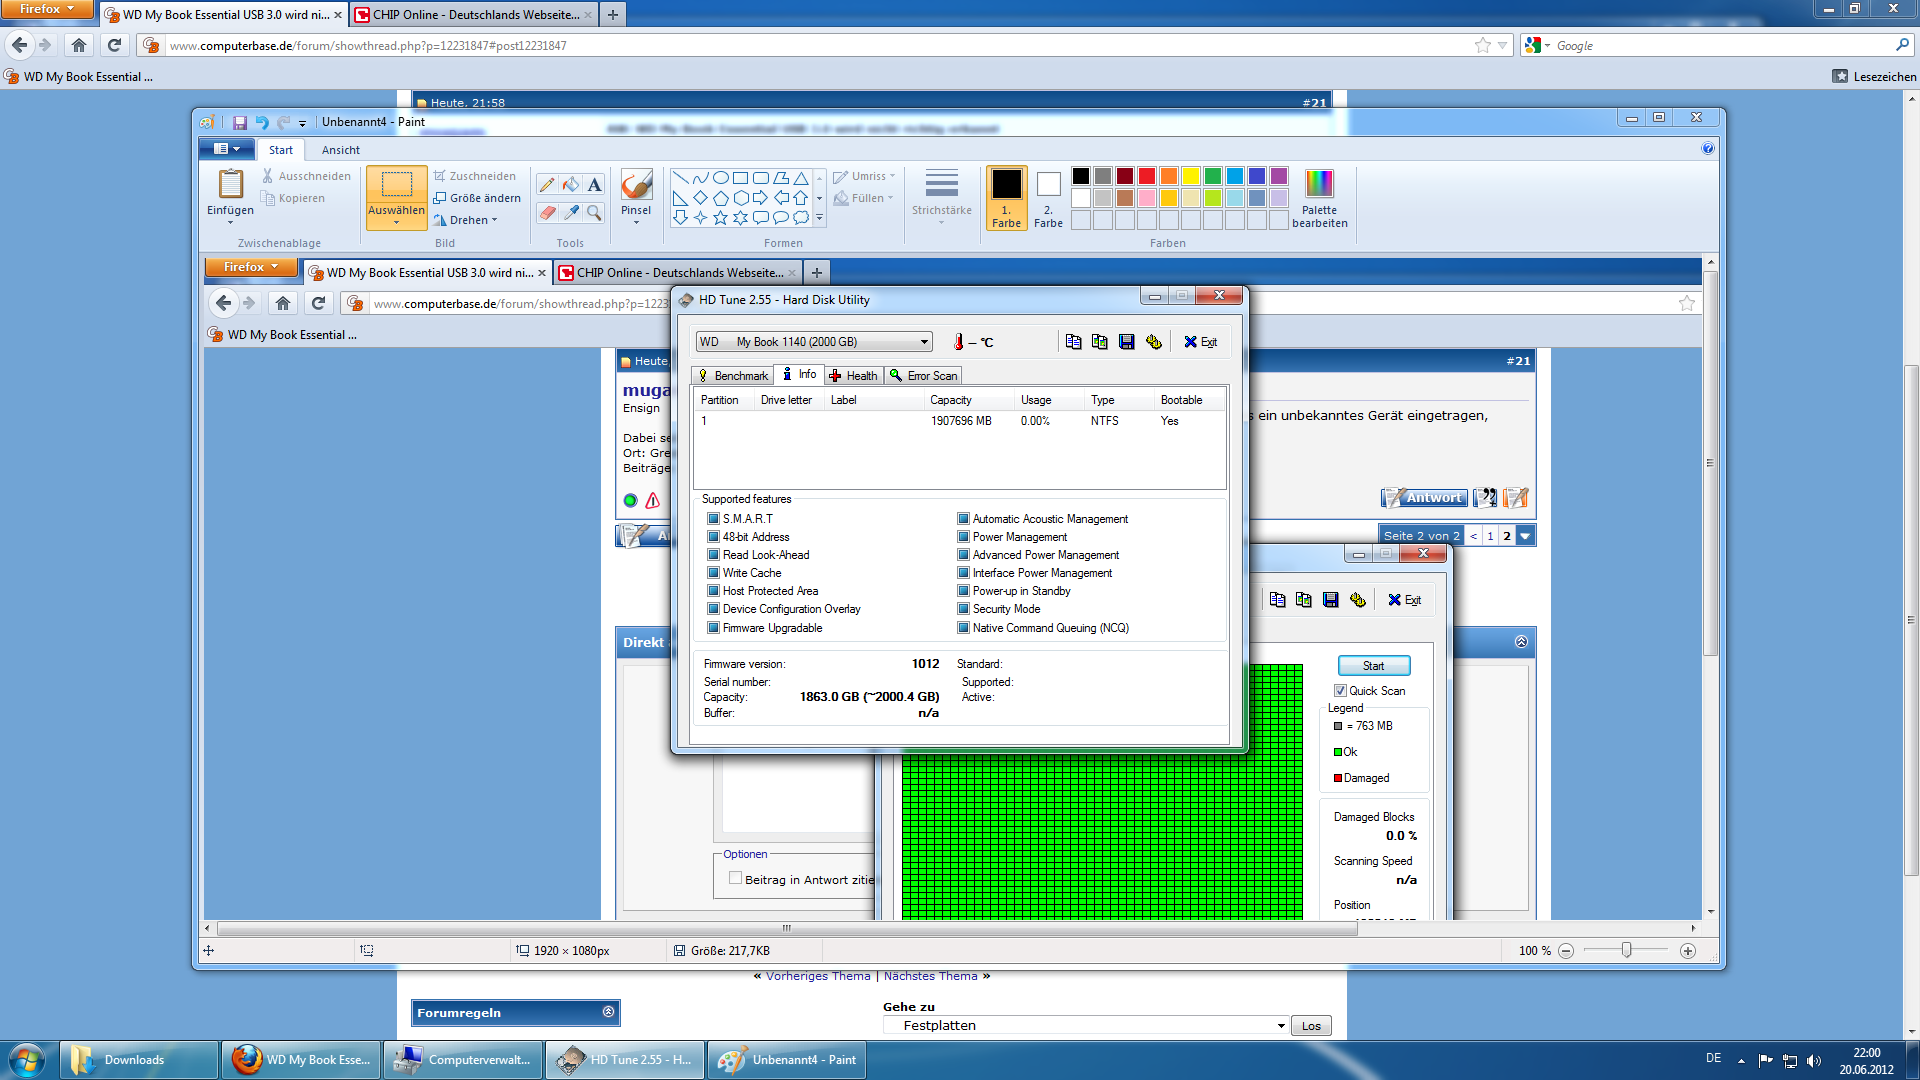The image size is (1920, 1080).
Task: Switch to the Ansicht ribbon tab
Action: (340, 150)
